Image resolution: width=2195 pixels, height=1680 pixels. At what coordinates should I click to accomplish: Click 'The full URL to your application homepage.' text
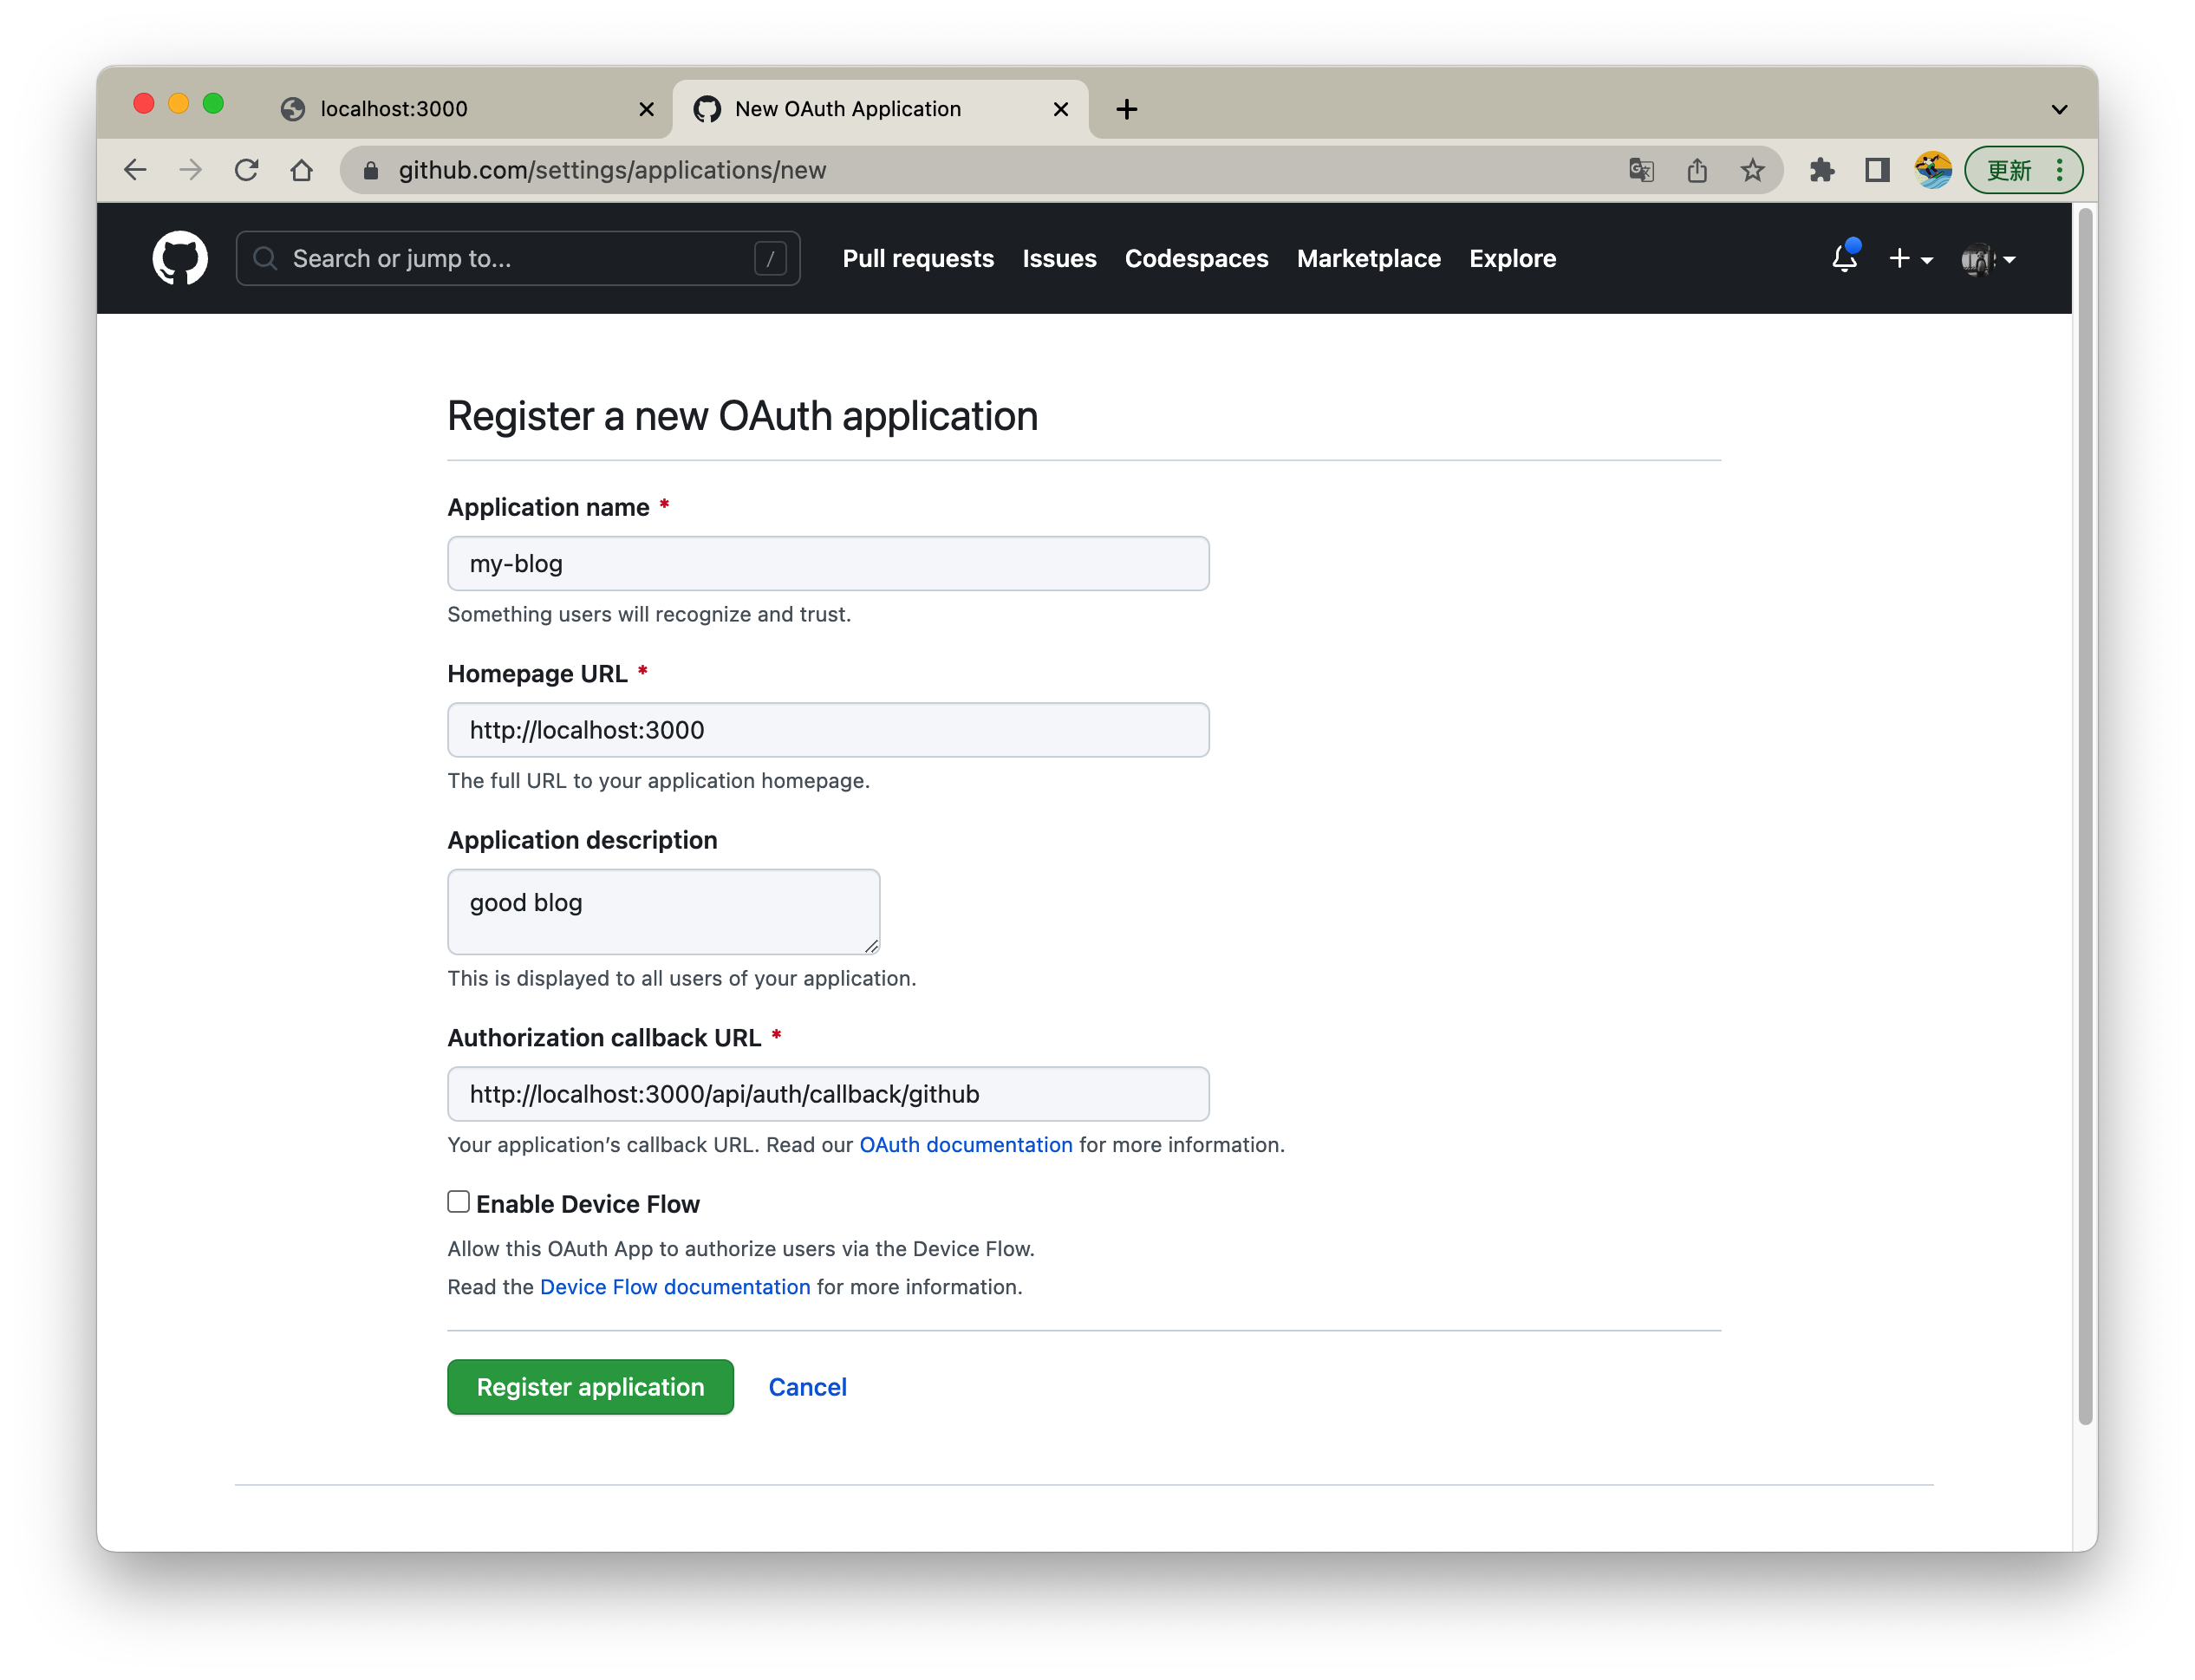pos(659,781)
